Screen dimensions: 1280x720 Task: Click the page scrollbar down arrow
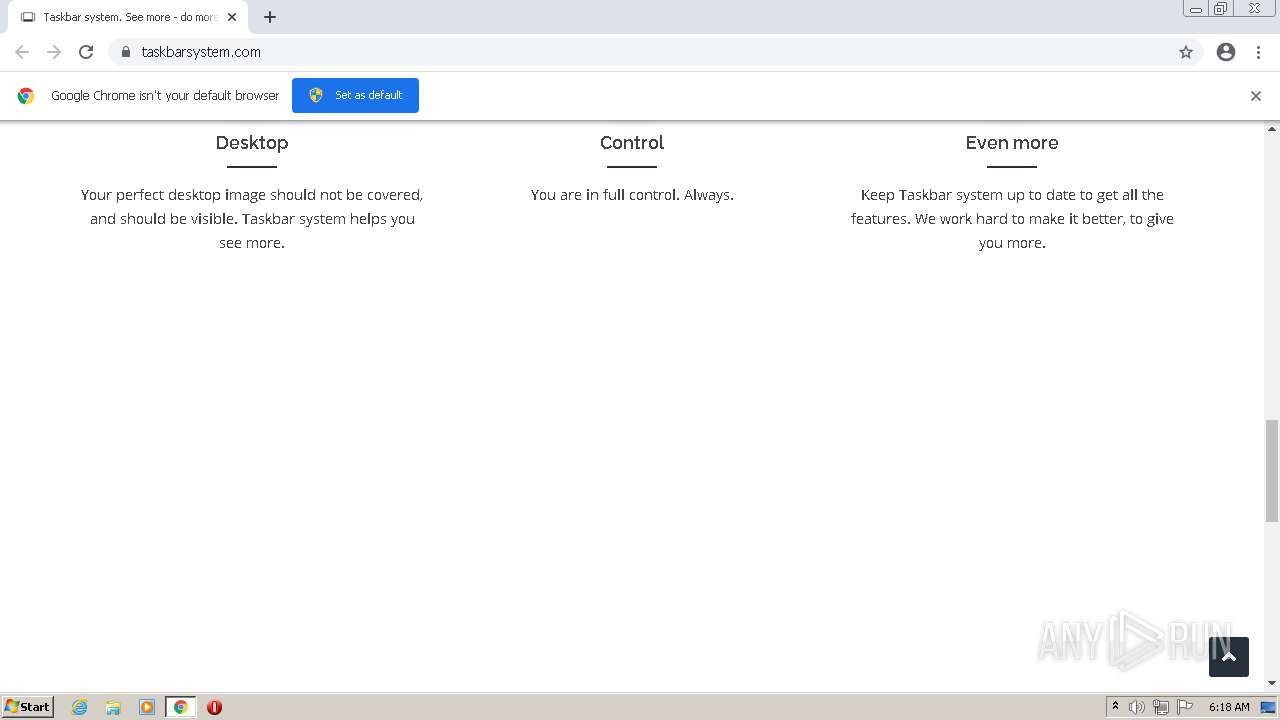point(1272,683)
